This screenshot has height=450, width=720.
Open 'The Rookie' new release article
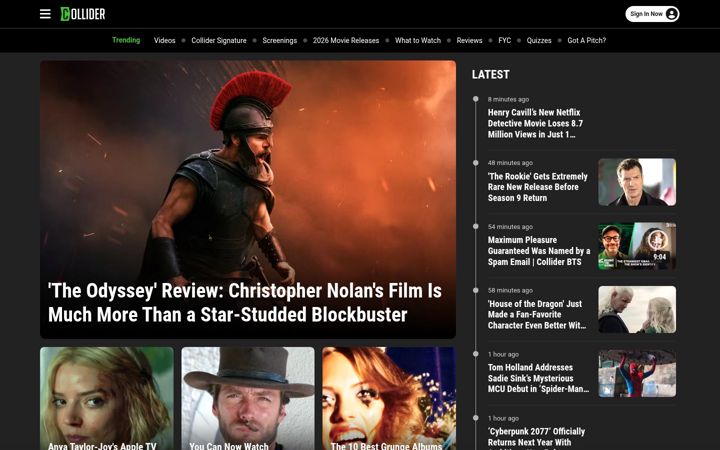pyautogui.click(x=537, y=187)
